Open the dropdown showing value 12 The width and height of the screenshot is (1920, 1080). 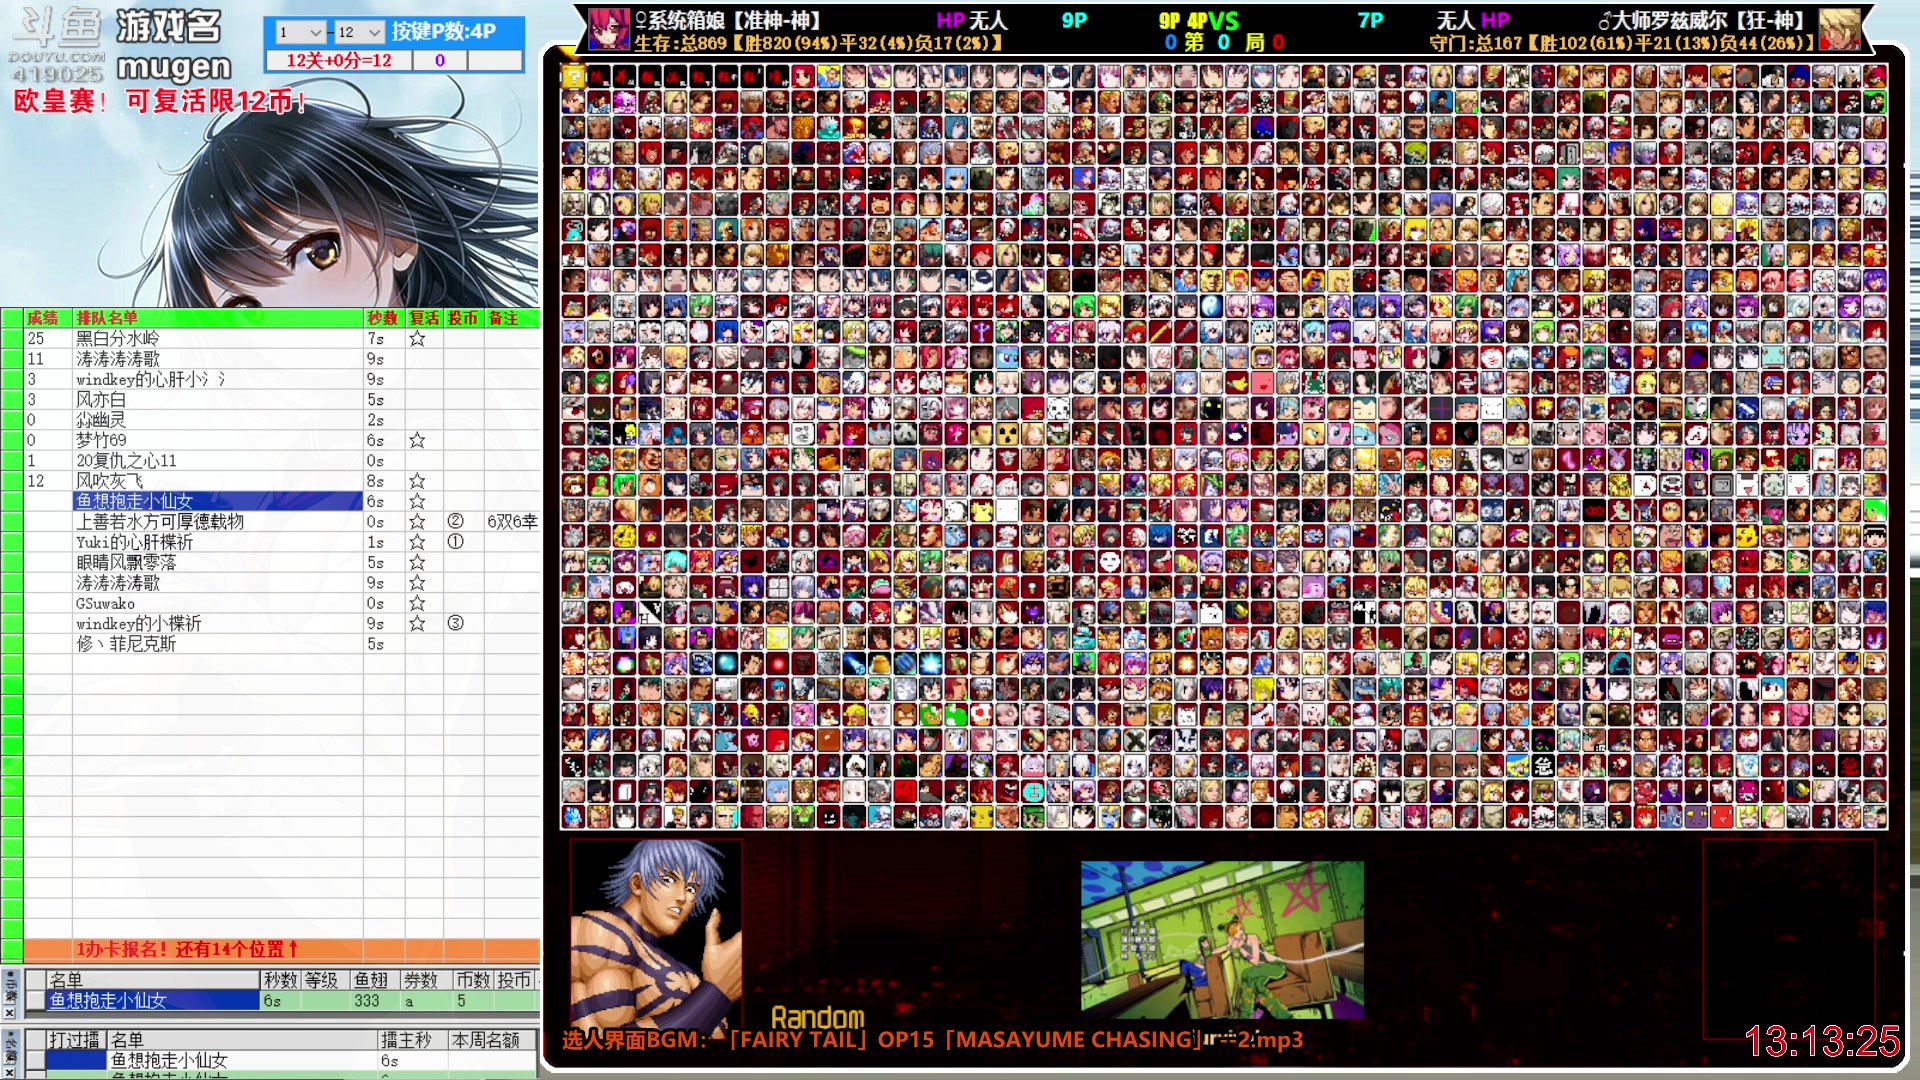point(358,32)
